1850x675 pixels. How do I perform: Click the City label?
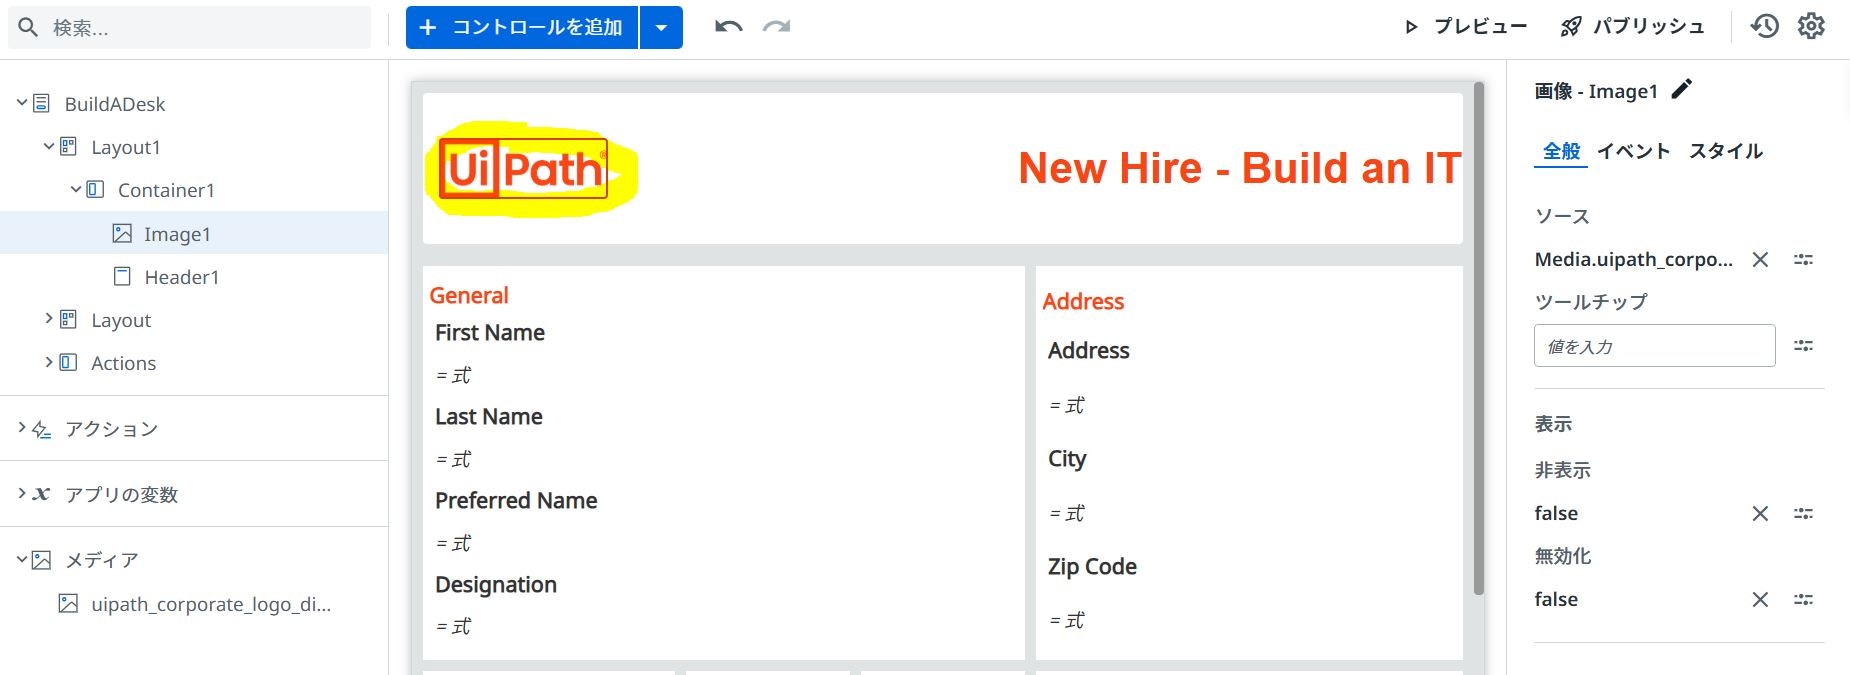(1067, 459)
